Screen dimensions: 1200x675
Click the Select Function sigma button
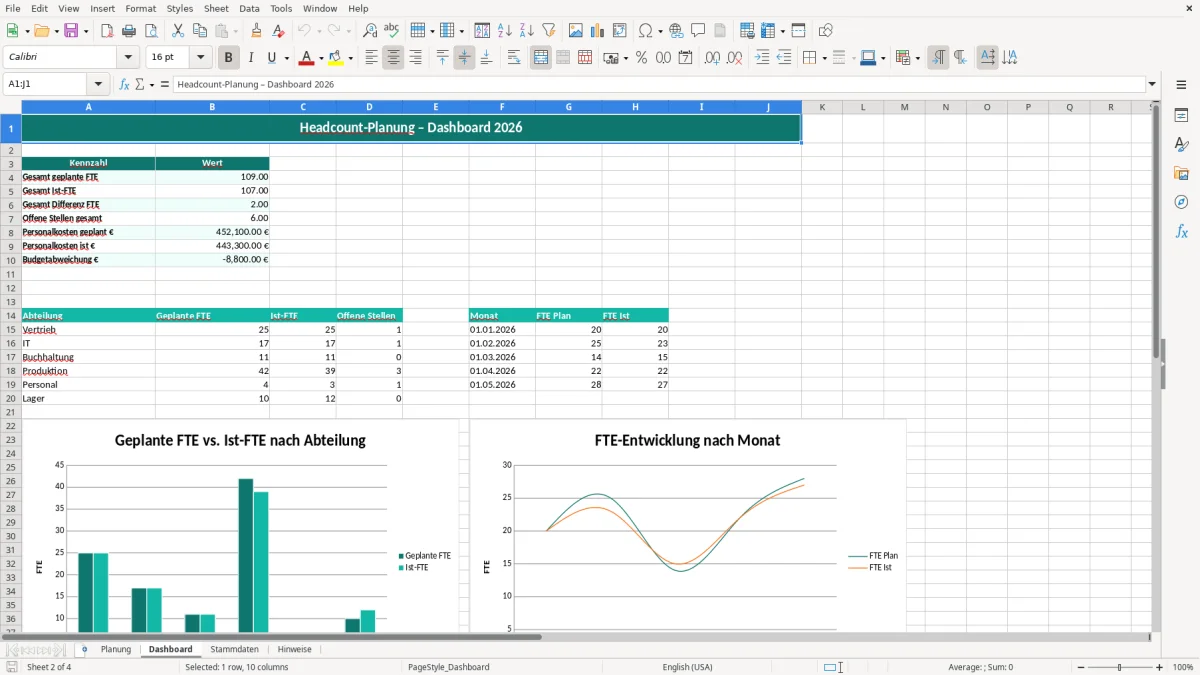pyautogui.click(x=140, y=84)
